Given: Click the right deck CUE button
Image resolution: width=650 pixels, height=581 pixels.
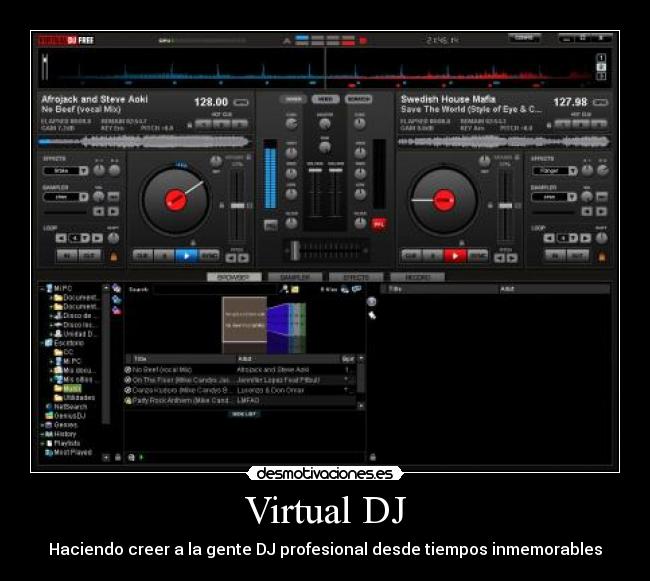Looking at the screenshot, I should click(411, 256).
